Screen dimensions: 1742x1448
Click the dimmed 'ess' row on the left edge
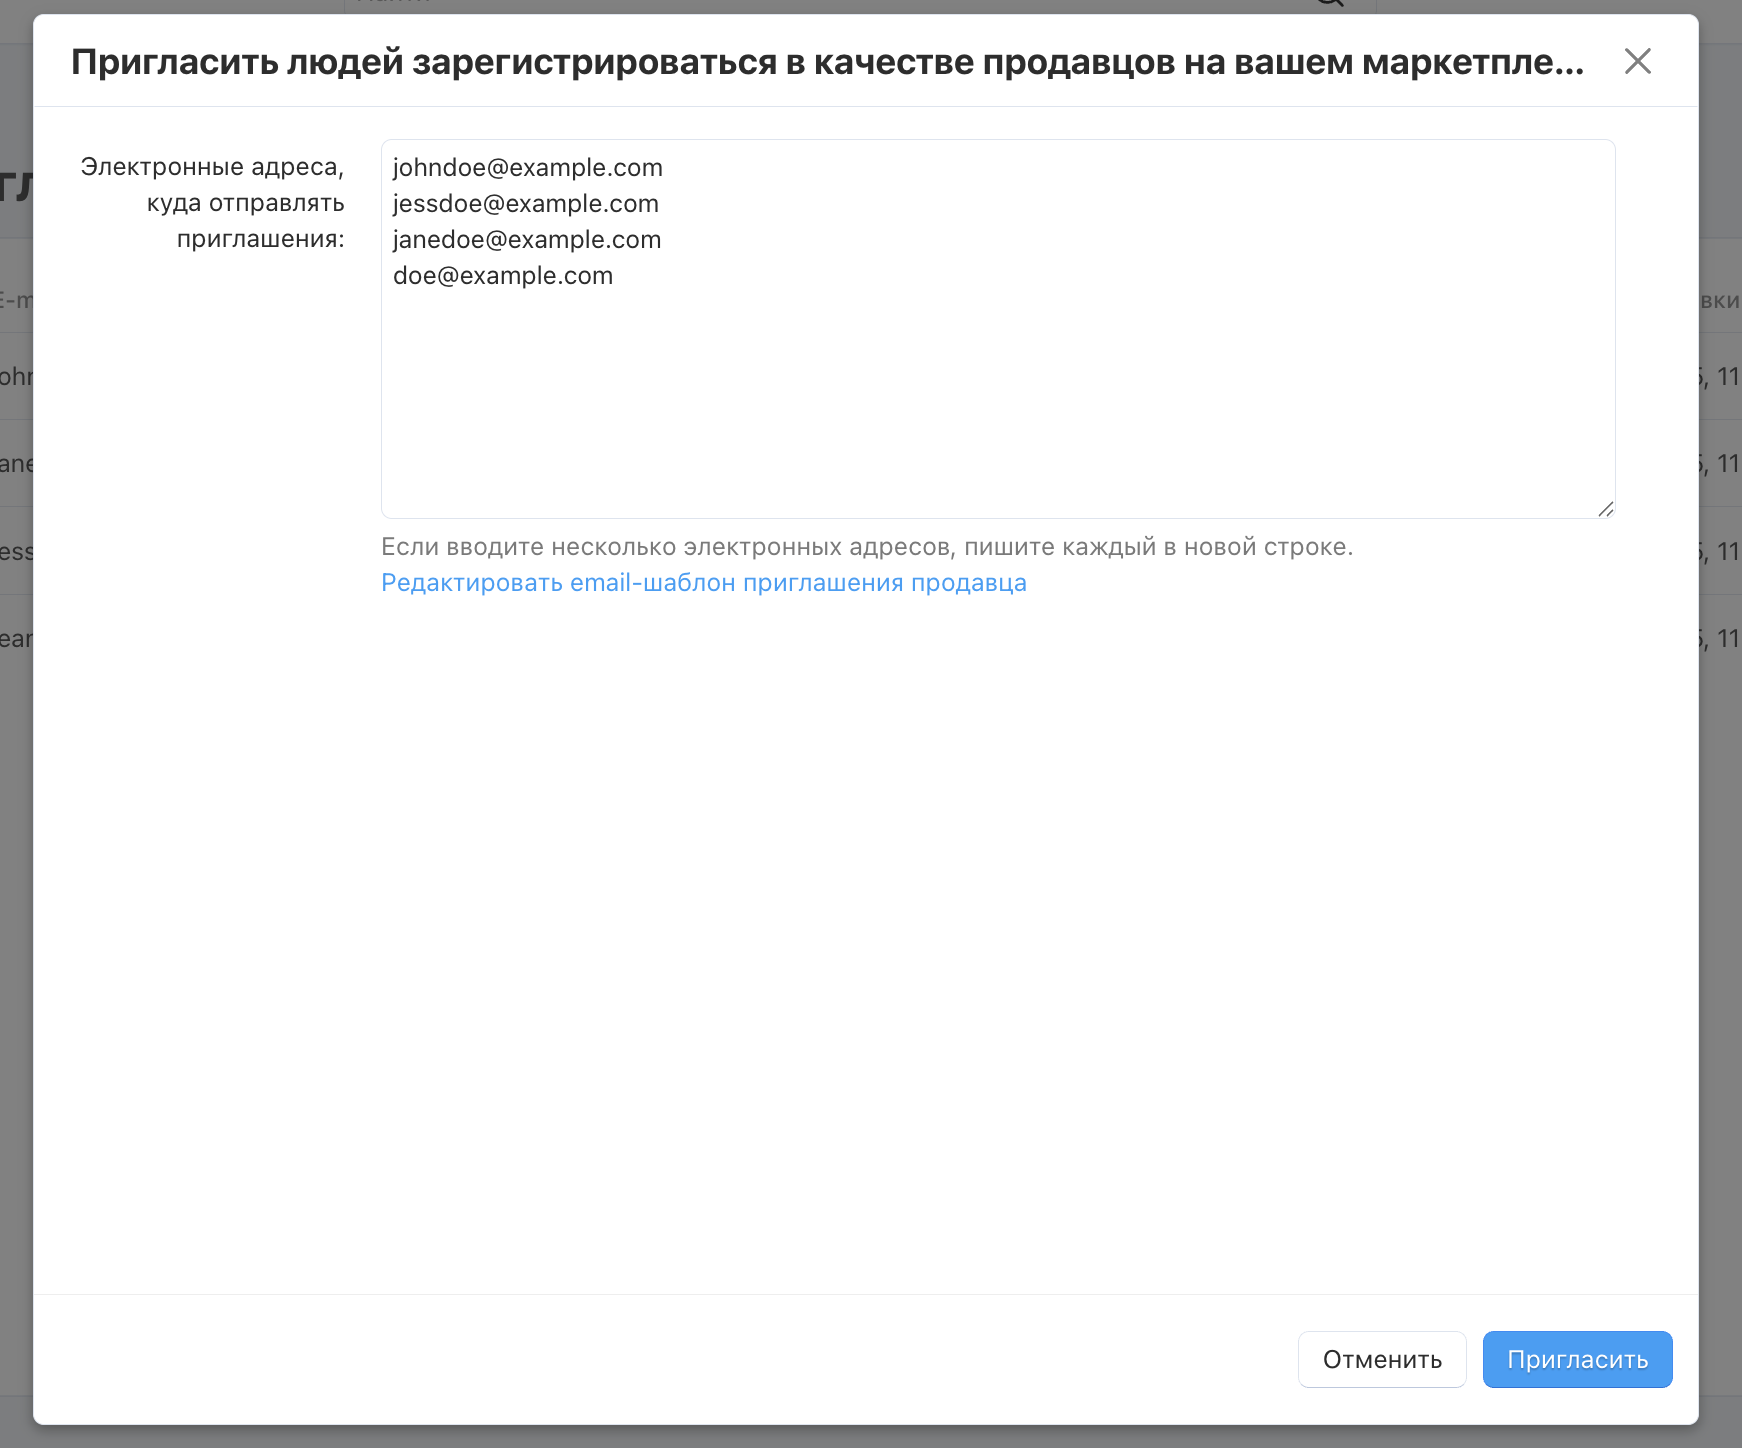[x=16, y=552]
